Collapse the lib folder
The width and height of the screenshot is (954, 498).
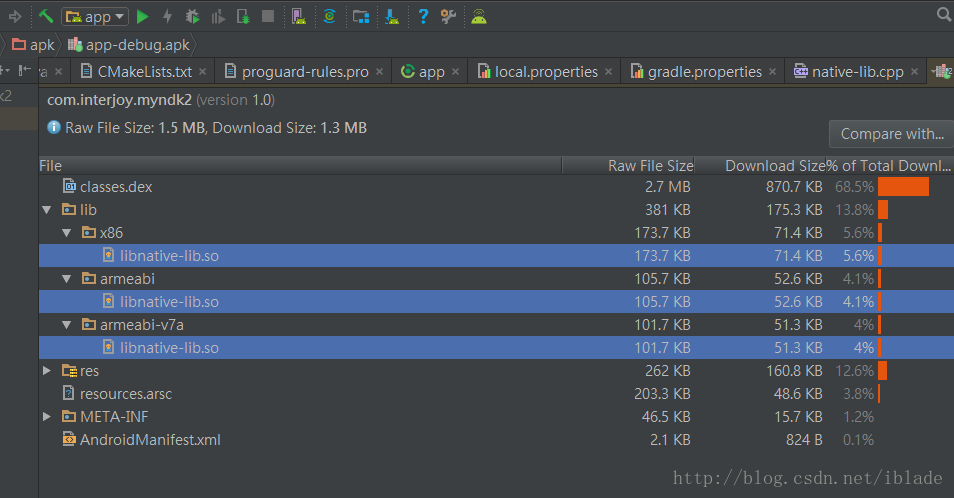(x=46, y=210)
